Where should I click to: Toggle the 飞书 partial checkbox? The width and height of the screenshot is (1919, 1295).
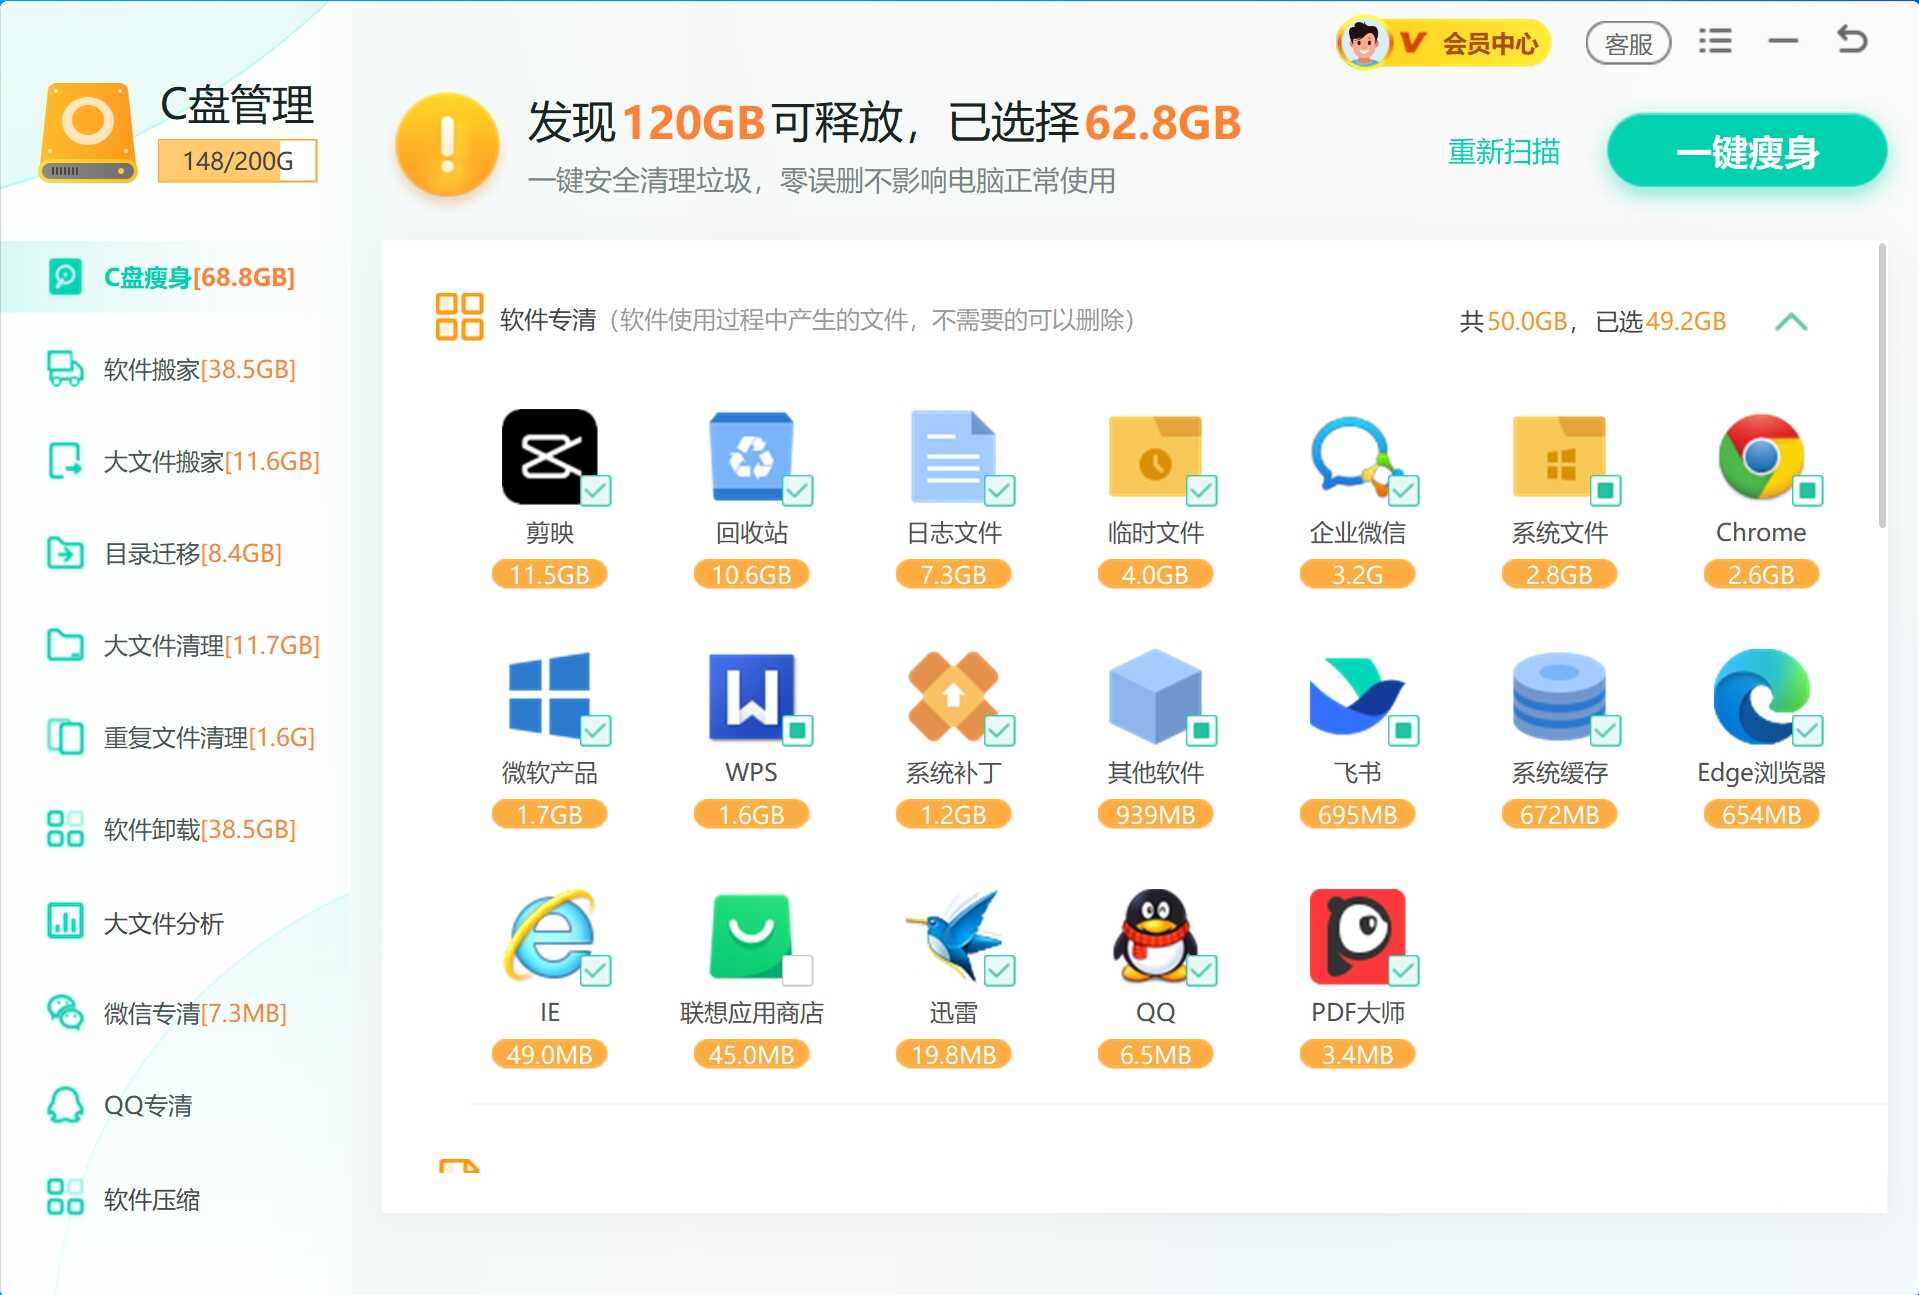click(x=1404, y=731)
